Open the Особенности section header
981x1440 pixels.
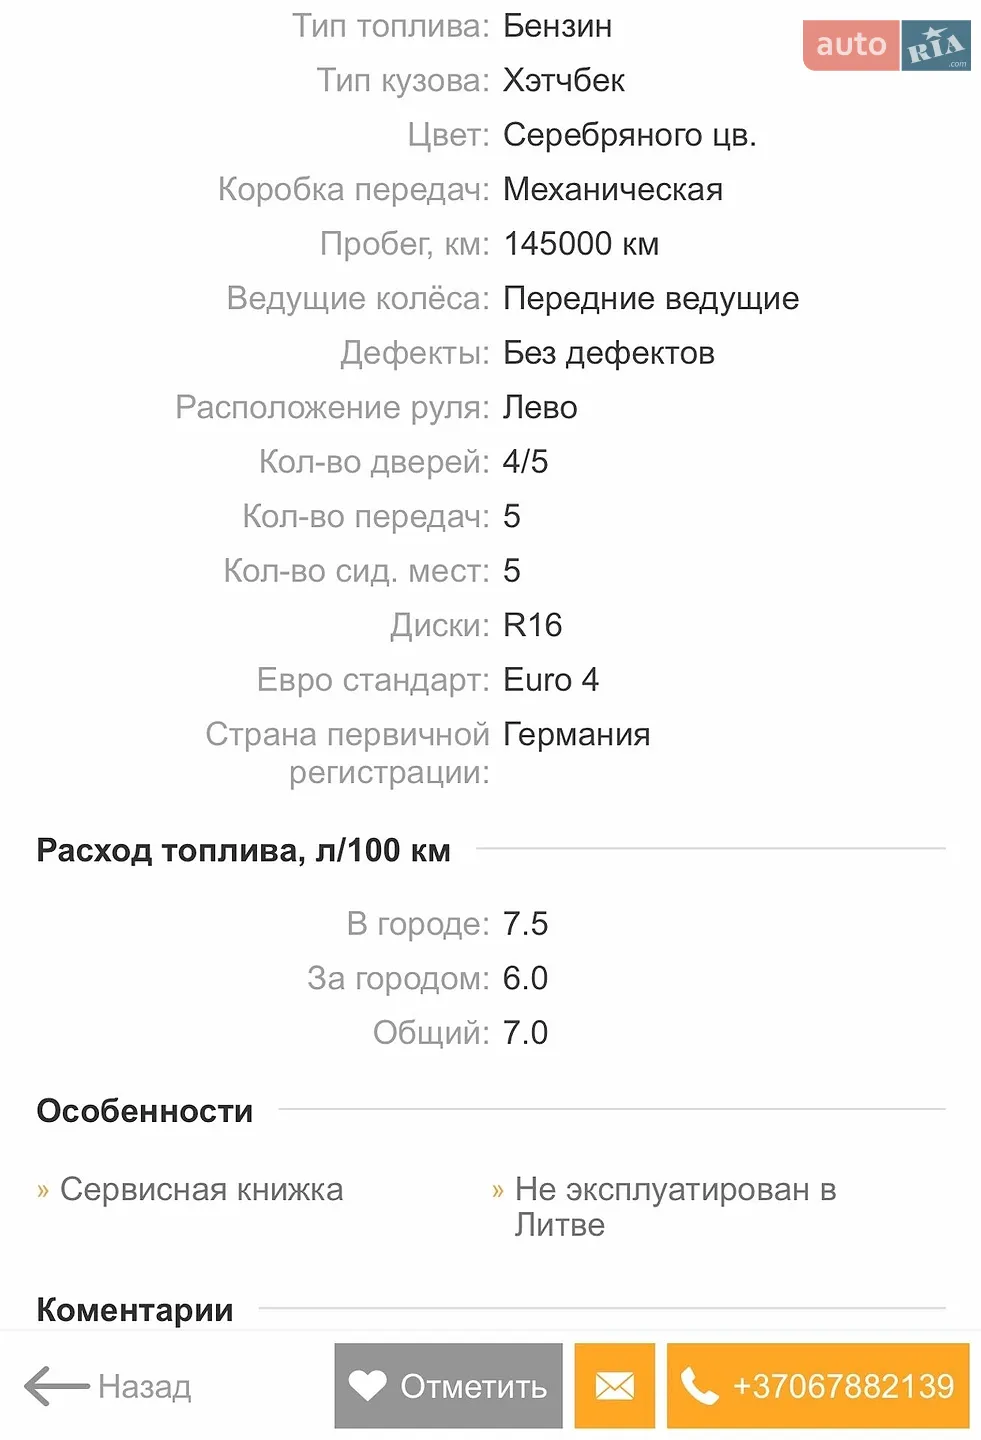pos(145,1111)
